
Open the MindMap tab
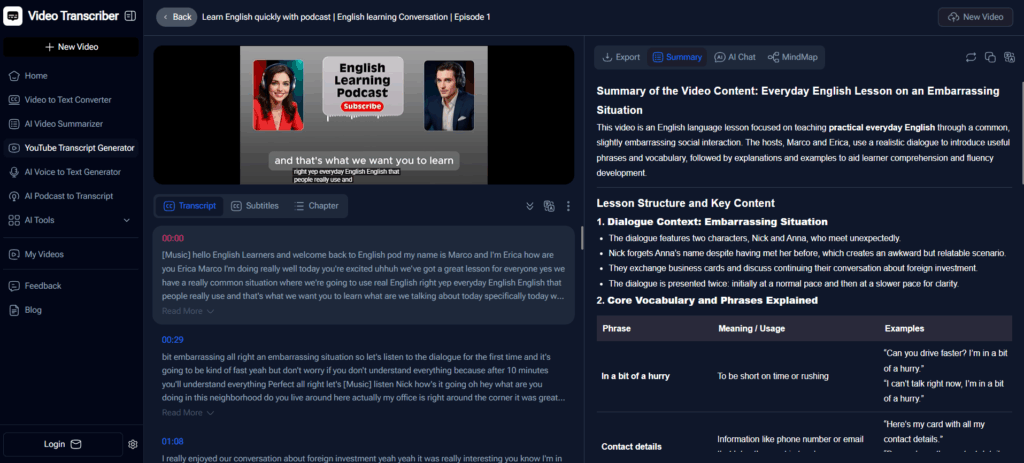[x=792, y=57]
